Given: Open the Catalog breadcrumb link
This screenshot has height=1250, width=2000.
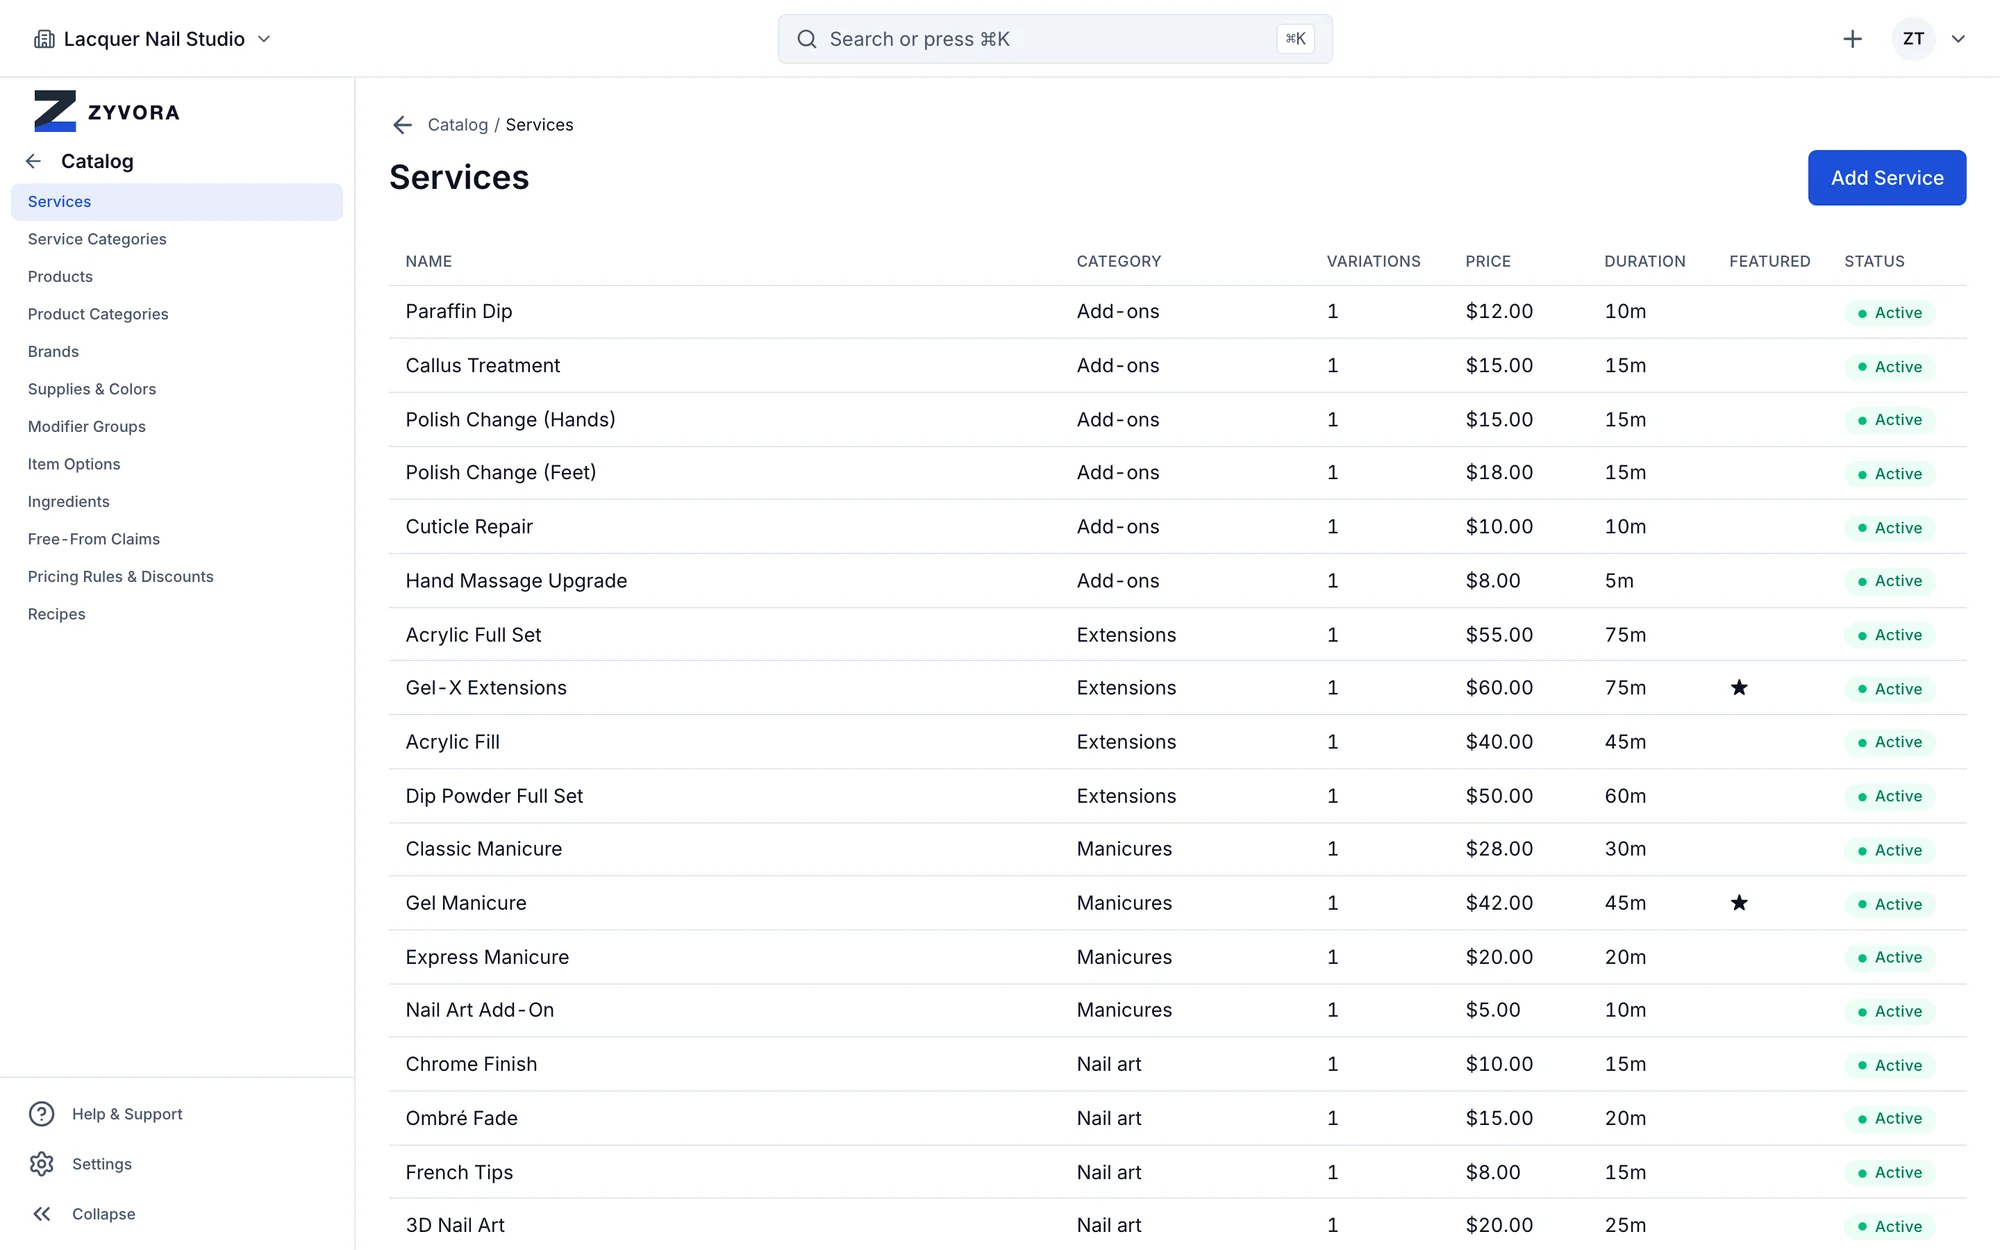Looking at the screenshot, I should click(458, 125).
